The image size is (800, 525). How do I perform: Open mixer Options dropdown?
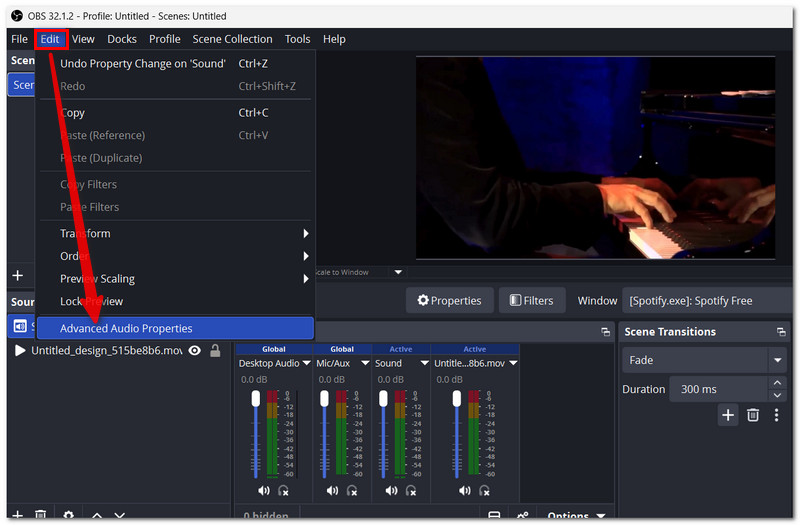576,516
